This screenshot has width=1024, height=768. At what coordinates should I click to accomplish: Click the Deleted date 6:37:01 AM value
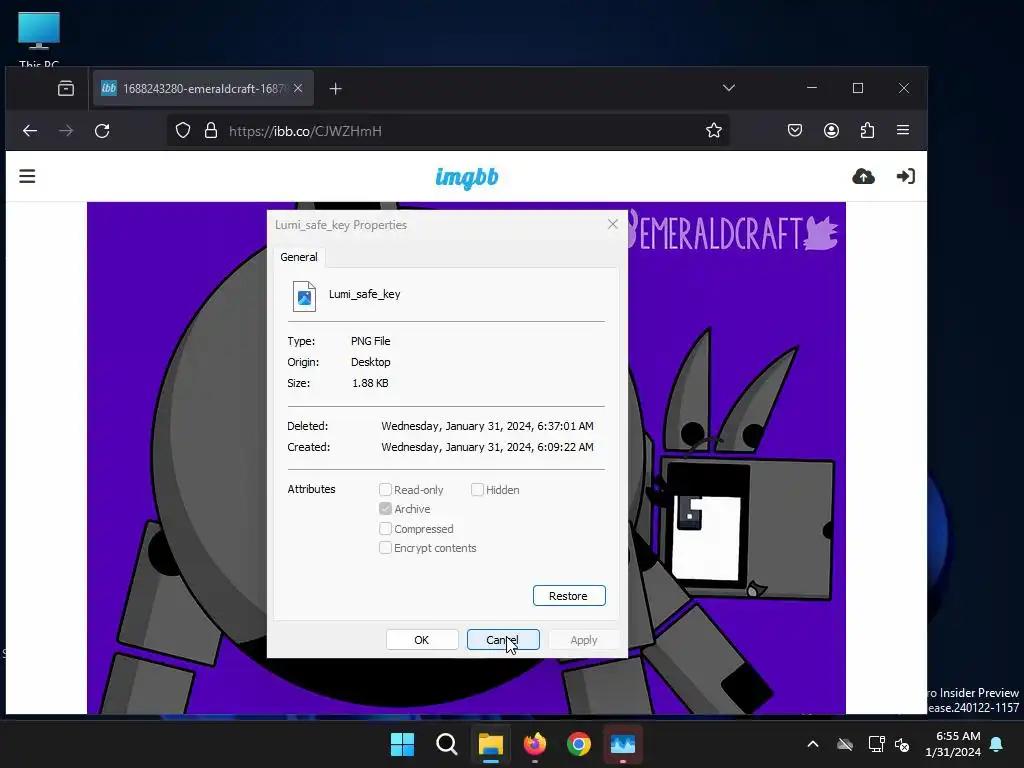[487, 426]
